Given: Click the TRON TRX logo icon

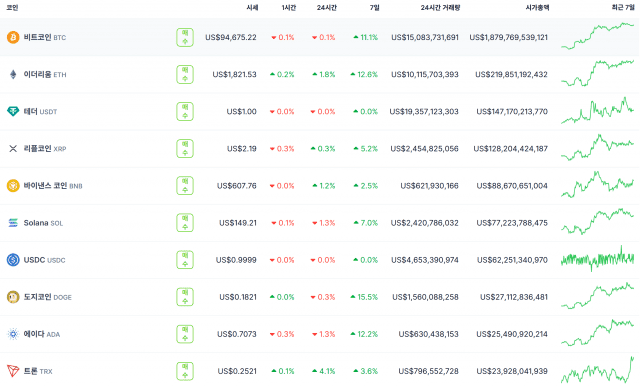Looking at the screenshot, I should pos(13,371).
